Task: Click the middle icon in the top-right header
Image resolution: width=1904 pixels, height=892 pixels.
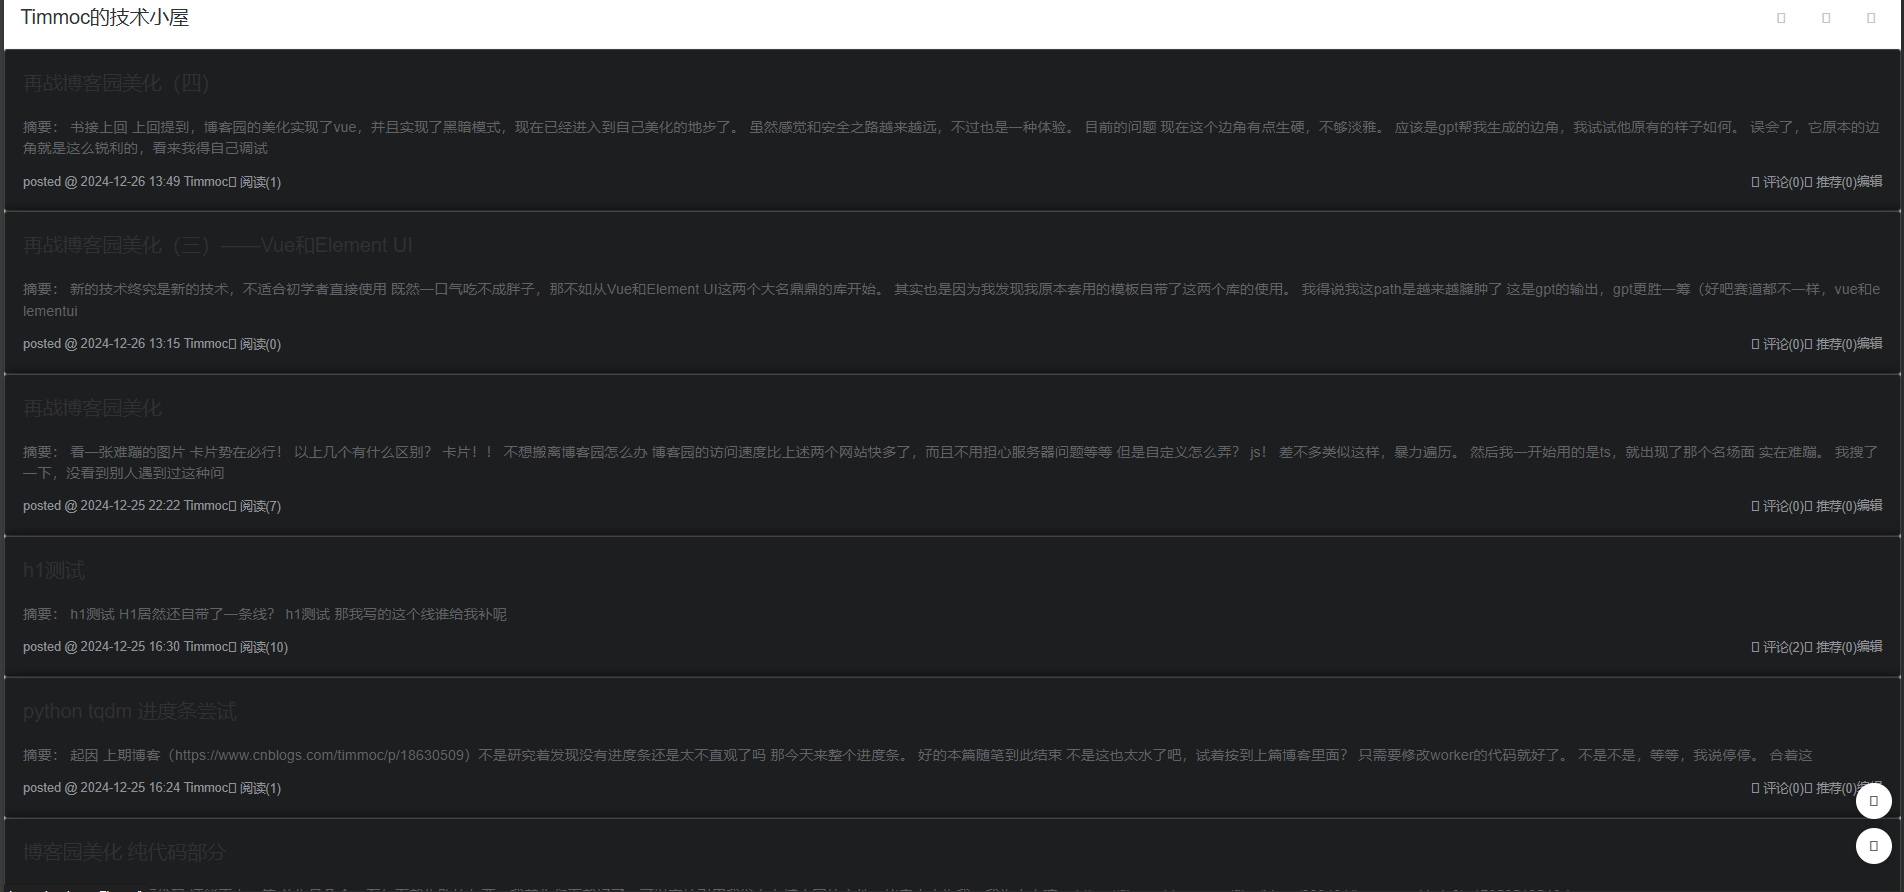Action: pyautogui.click(x=1826, y=18)
